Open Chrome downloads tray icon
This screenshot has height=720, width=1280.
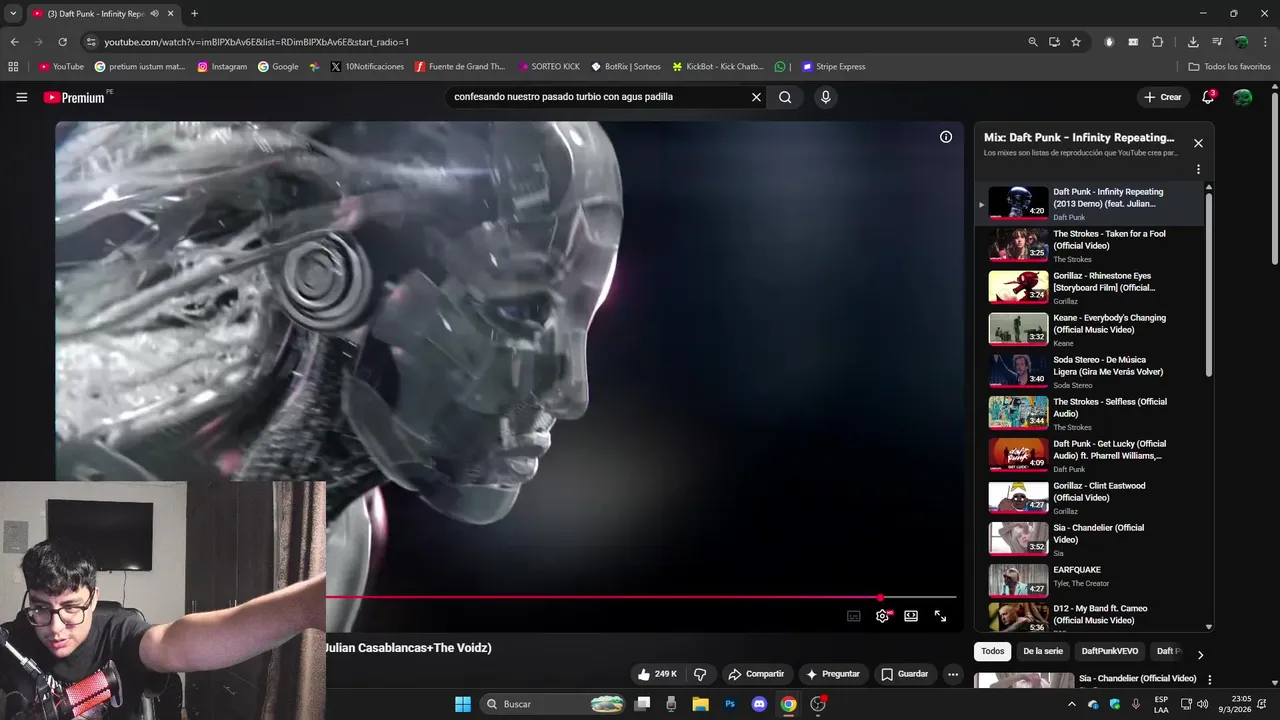click(x=1193, y=42)
